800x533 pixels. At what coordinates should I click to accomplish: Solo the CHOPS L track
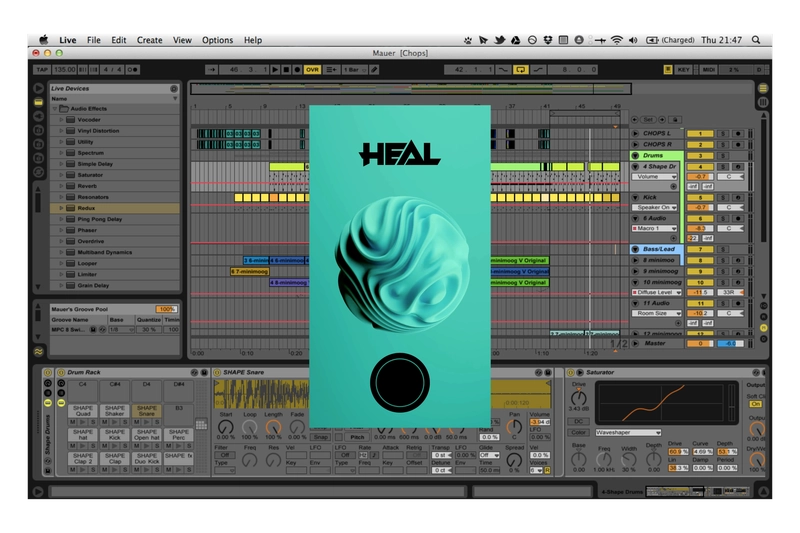pyautogui.click(x=723, y=134)
